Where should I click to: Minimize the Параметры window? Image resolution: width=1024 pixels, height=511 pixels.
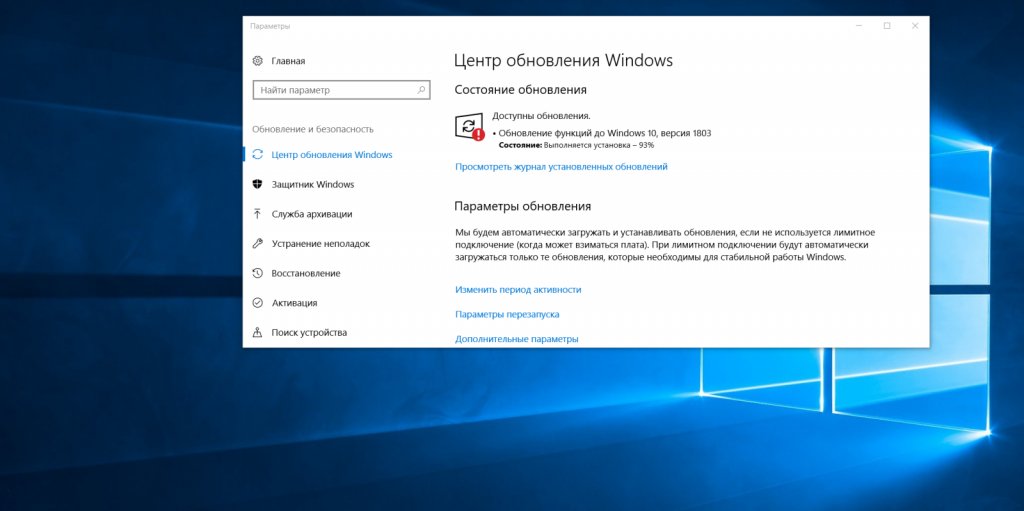858,26
